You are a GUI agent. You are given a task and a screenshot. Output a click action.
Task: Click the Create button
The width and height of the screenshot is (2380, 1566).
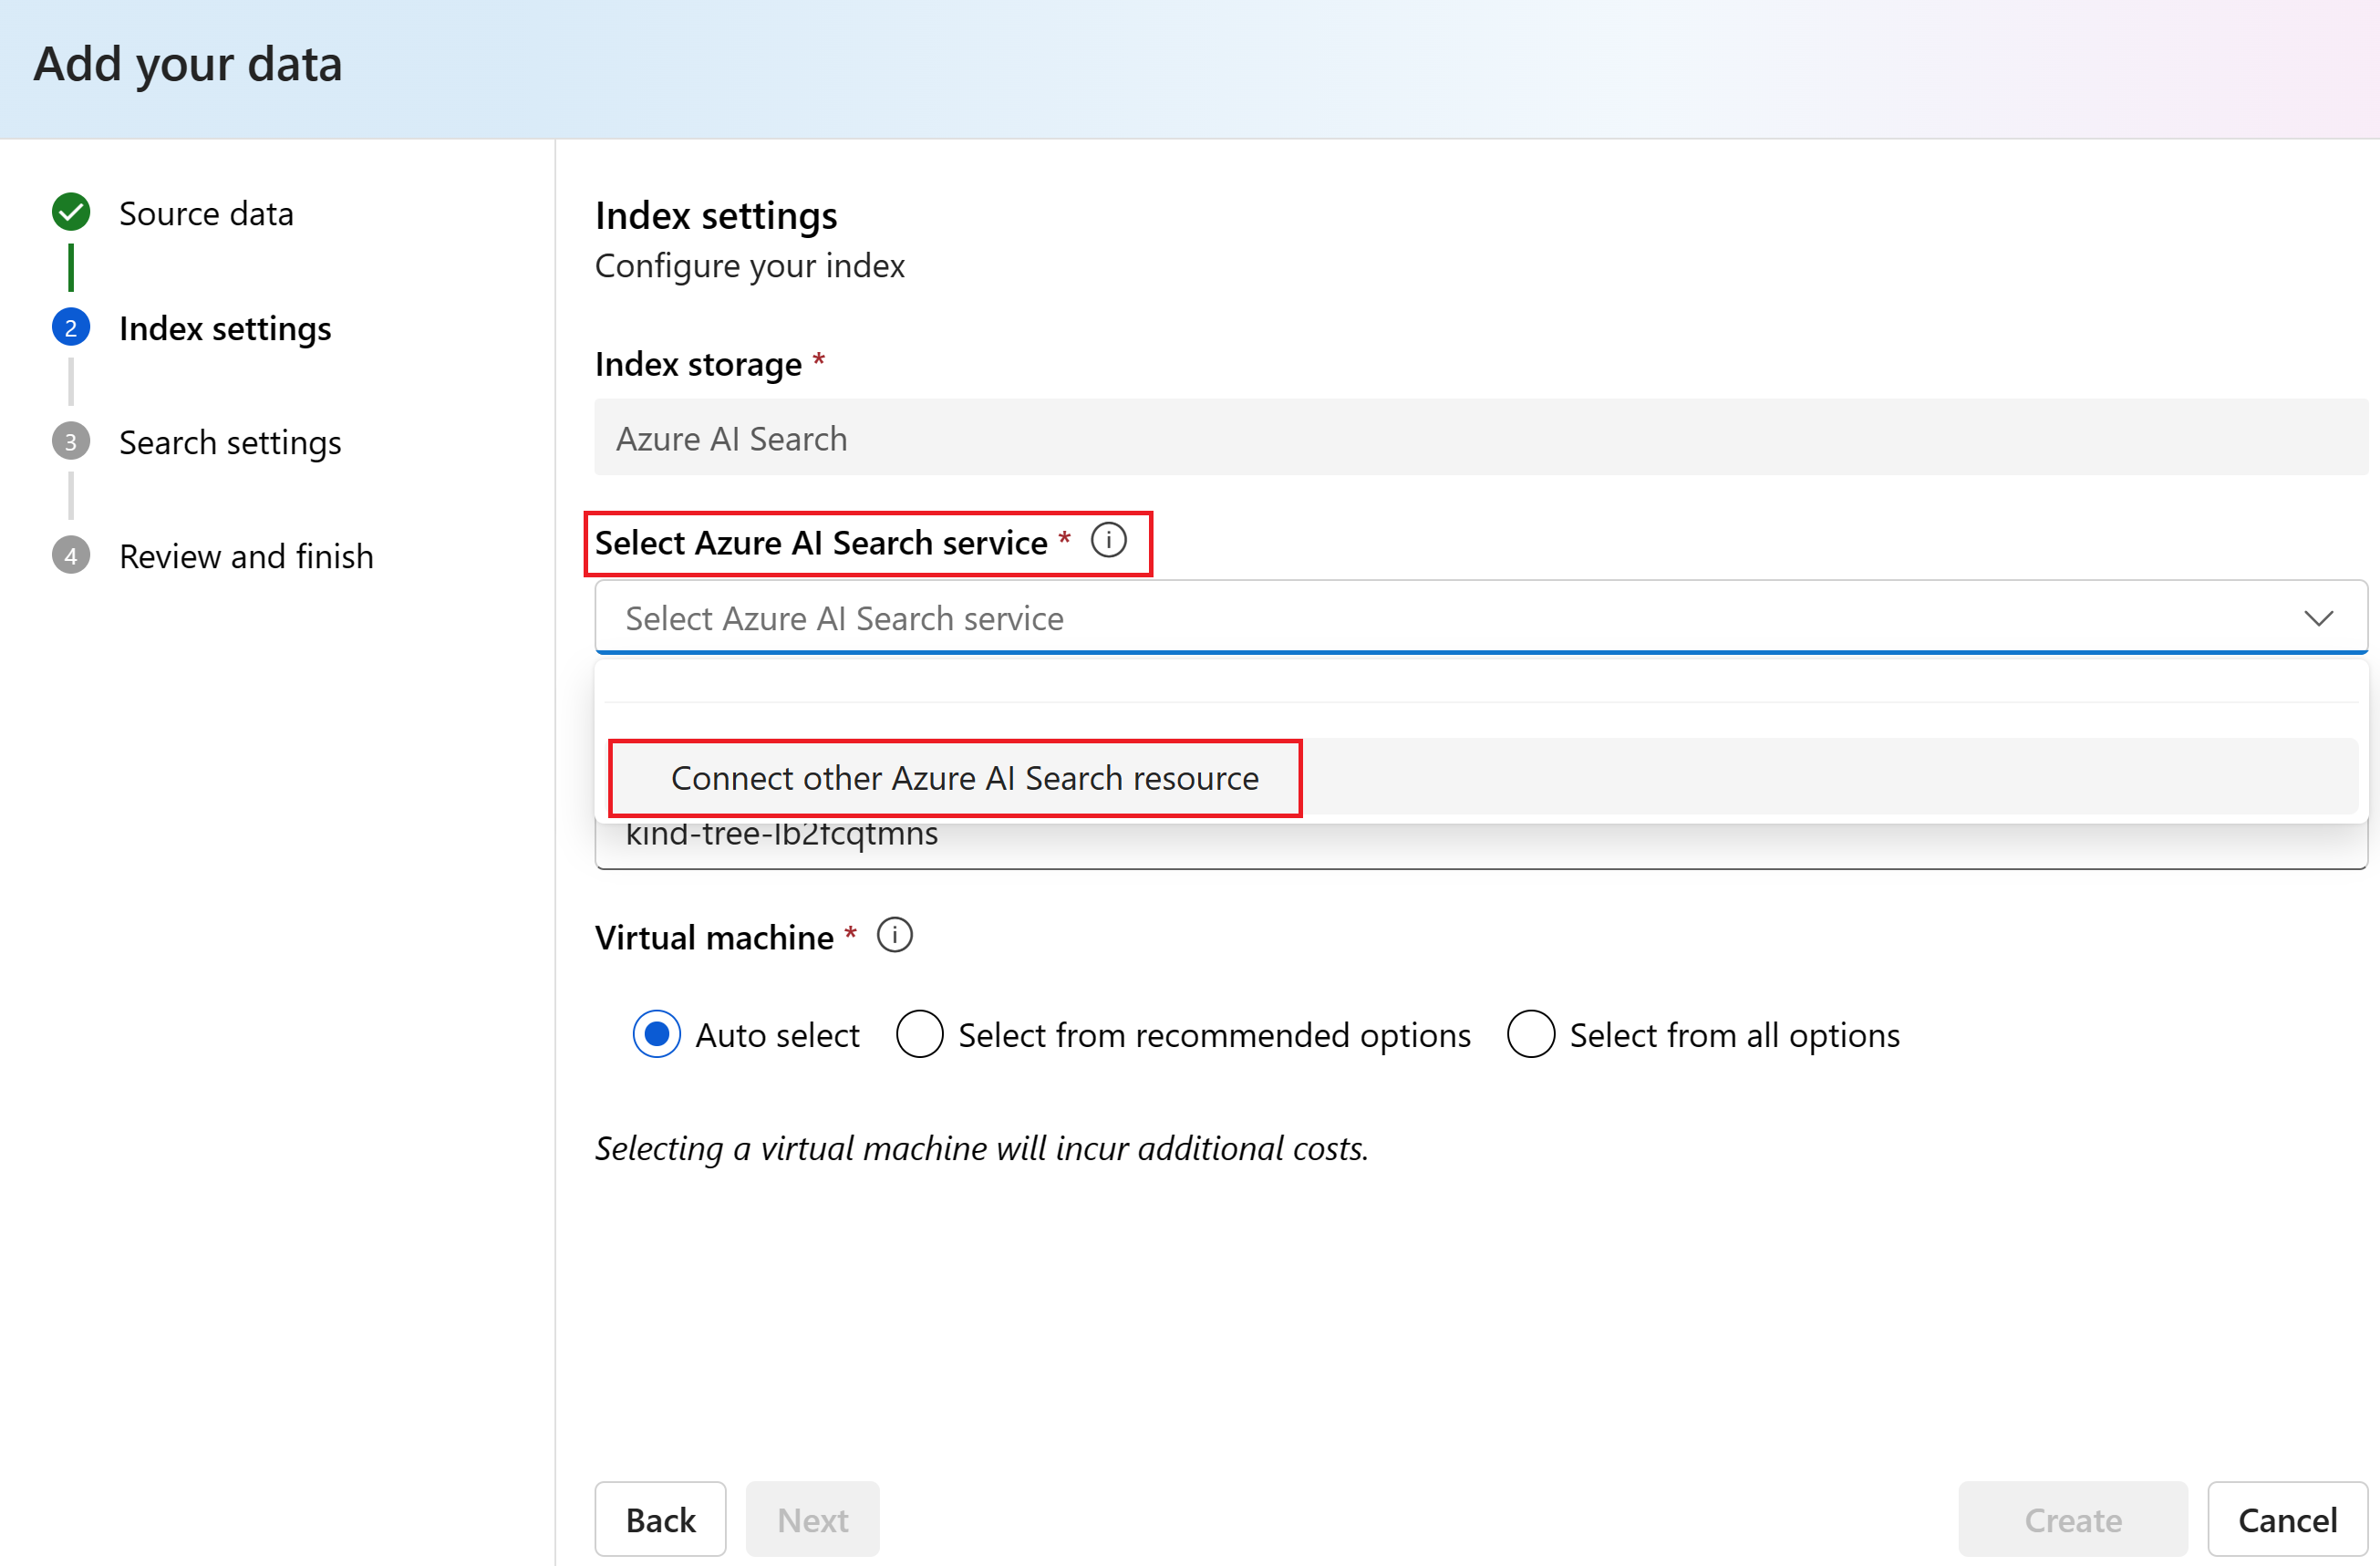[x=2073, y=1519]
